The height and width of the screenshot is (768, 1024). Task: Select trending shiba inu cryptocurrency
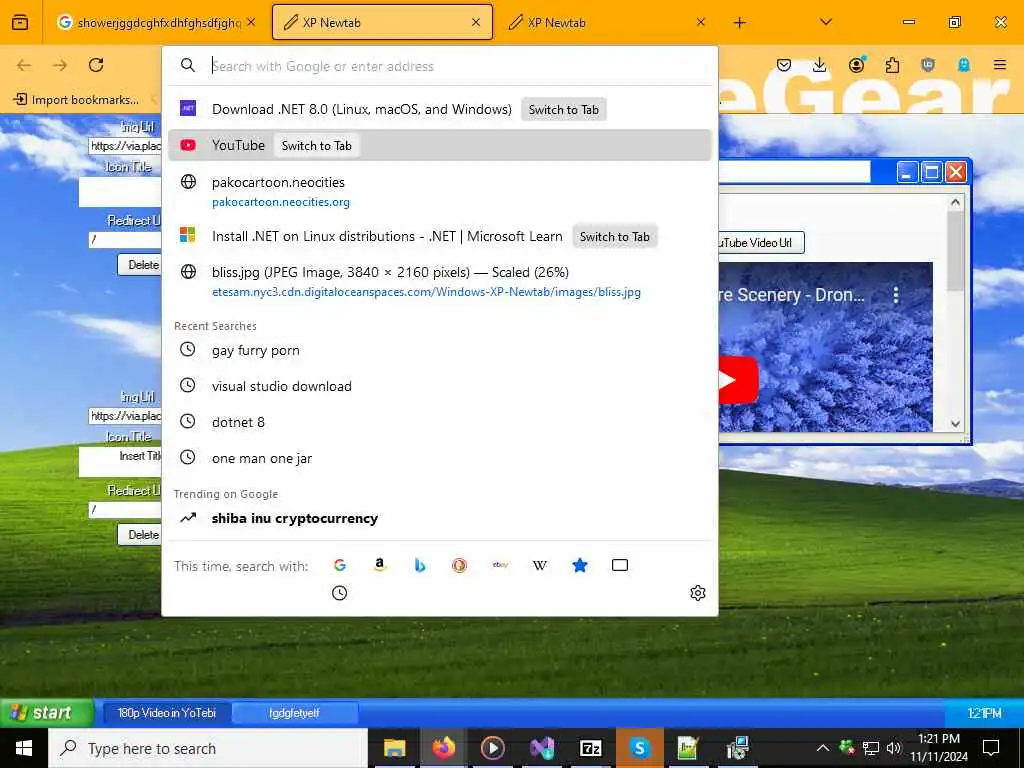pyautogui.click(x=440, y=518)
